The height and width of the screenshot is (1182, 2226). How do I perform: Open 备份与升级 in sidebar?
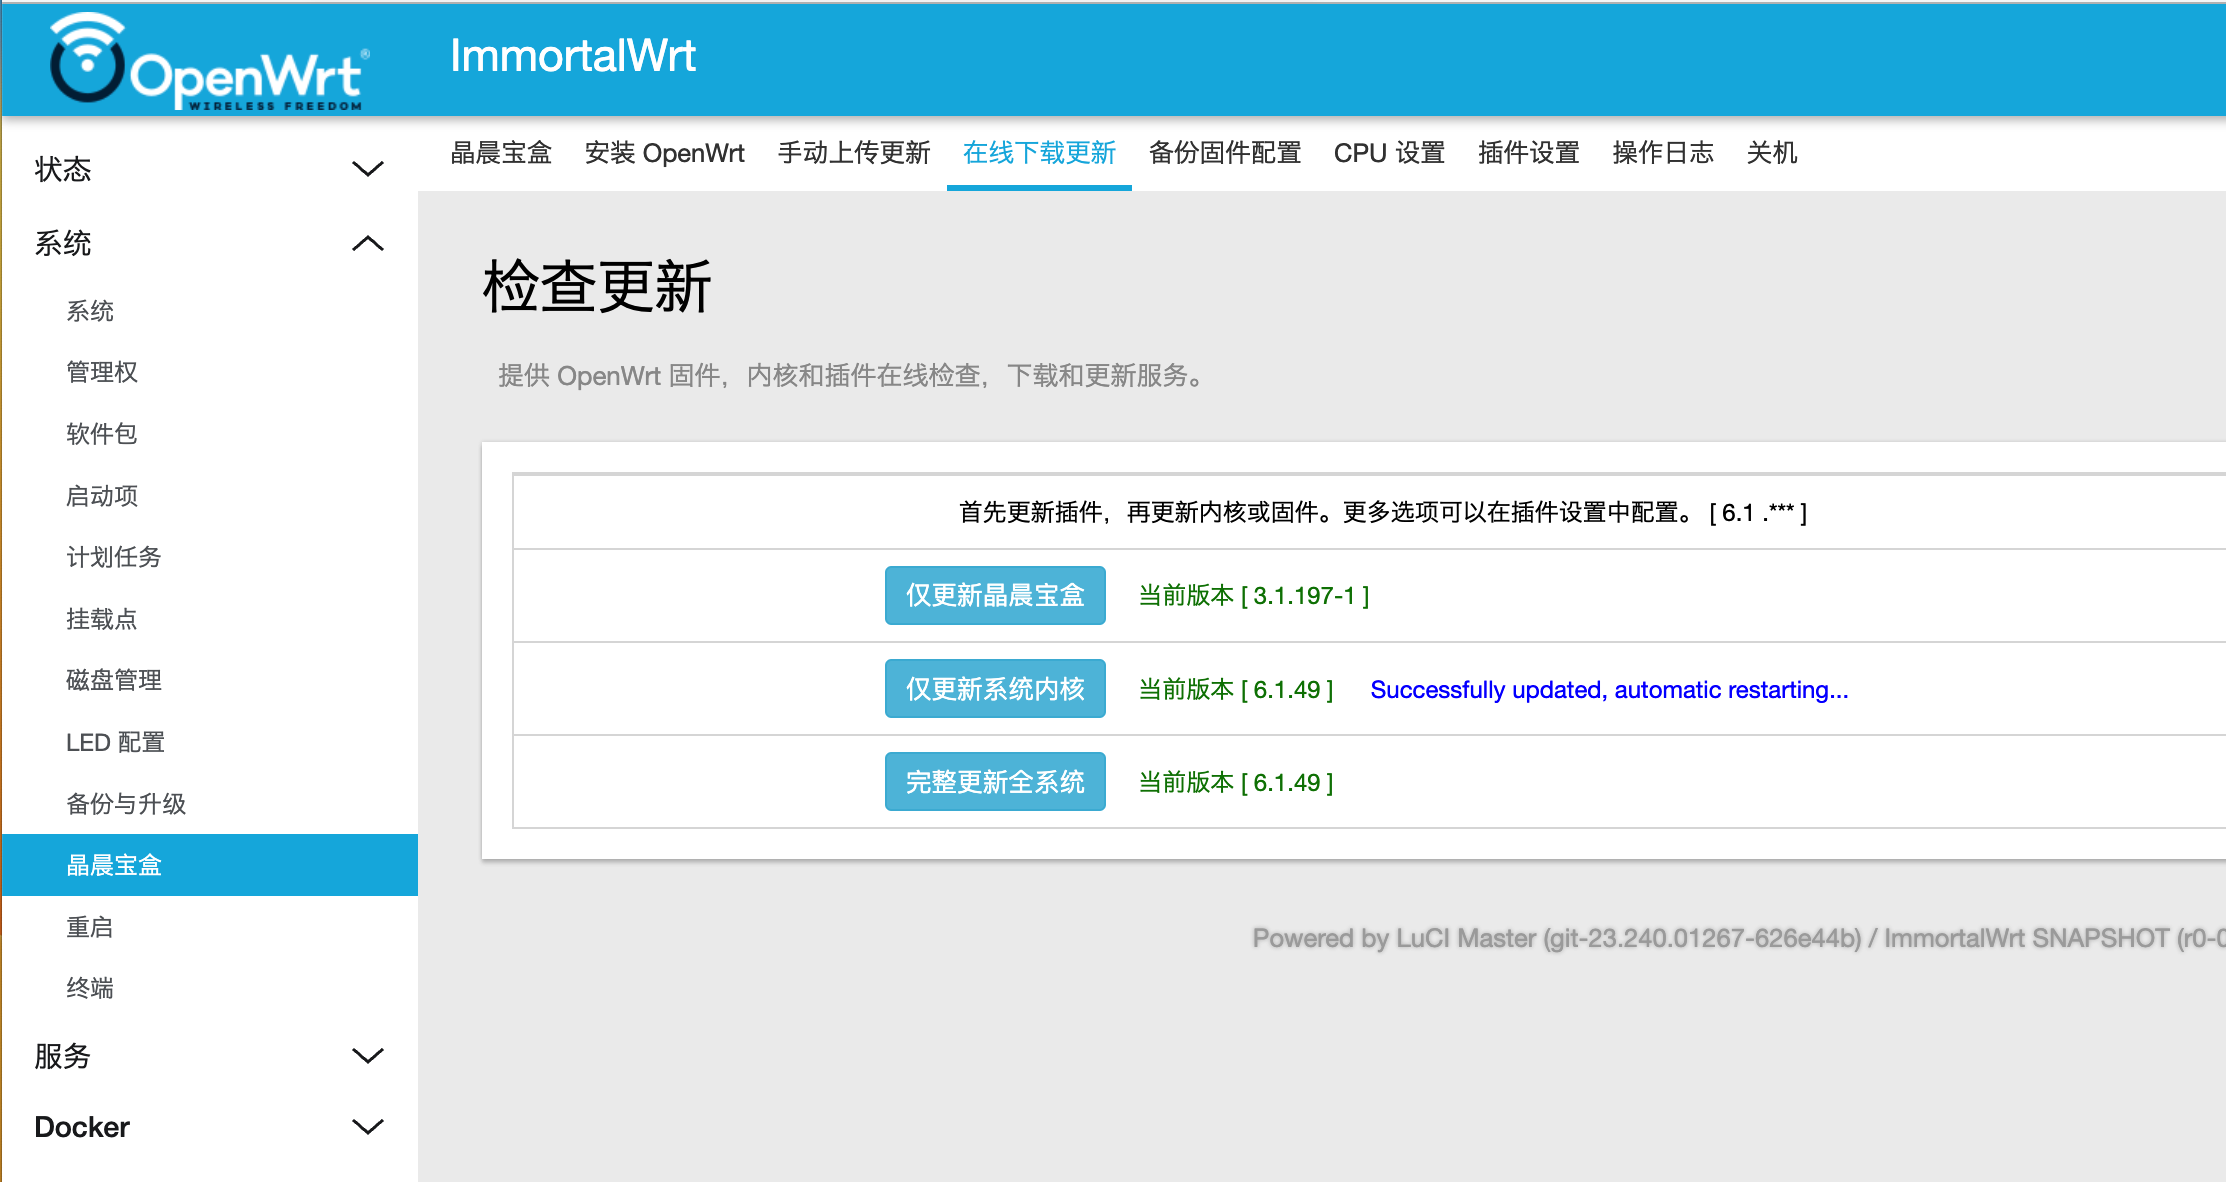126,804
